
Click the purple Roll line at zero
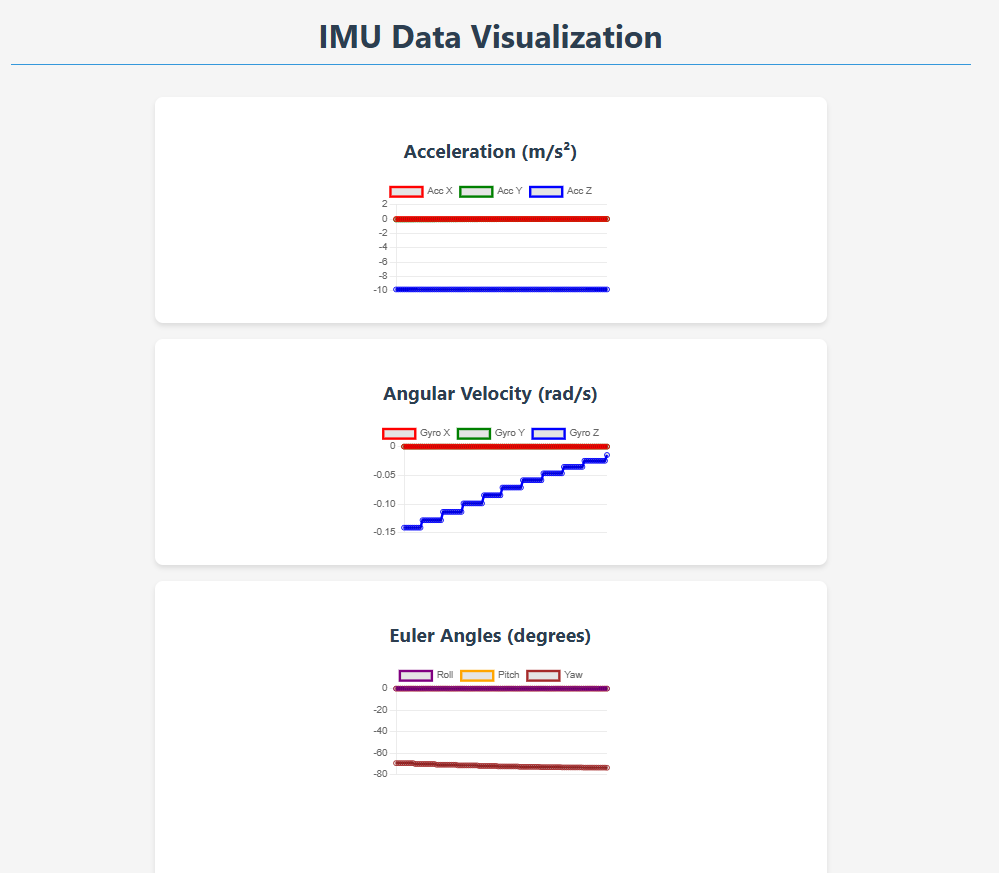(x=500, y=688)
